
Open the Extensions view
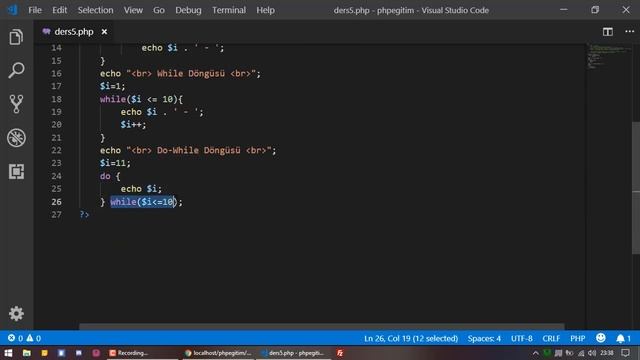pyautogui.click(x=16, y=171)
